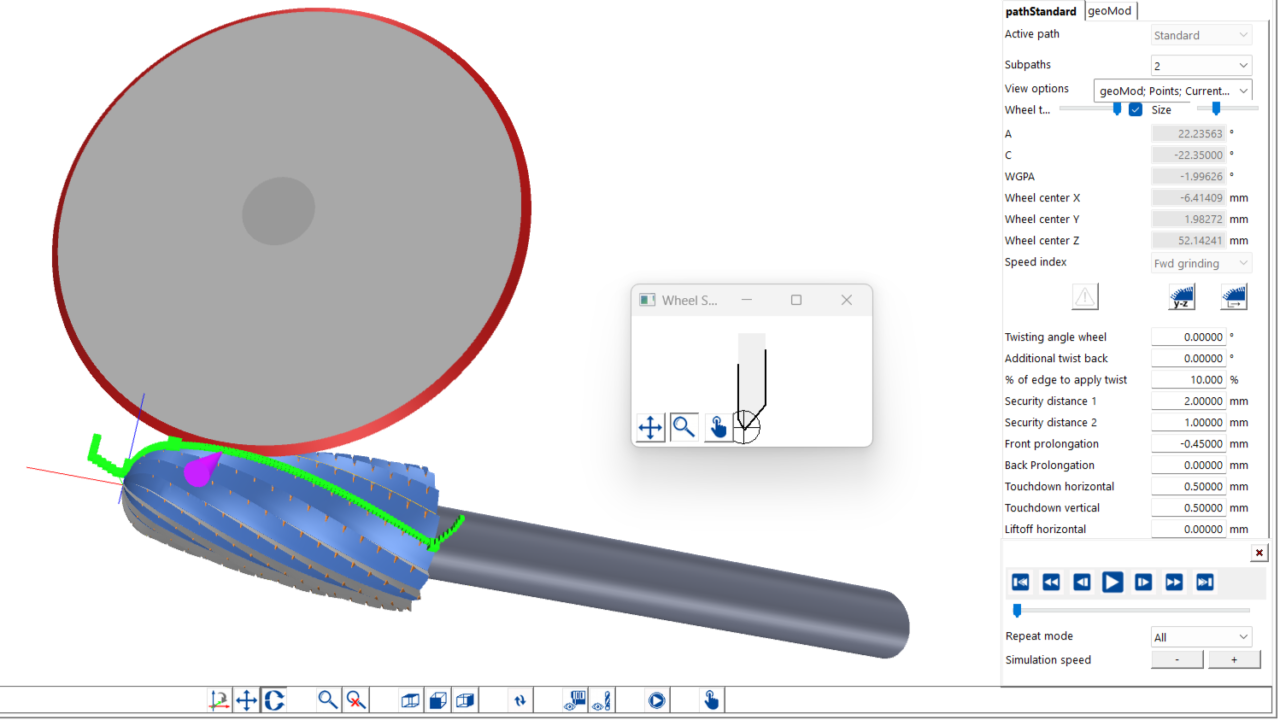Click the pointing hand icon in bottom toolbar
Screen dimensions: 1280x720
coord(711,700)
